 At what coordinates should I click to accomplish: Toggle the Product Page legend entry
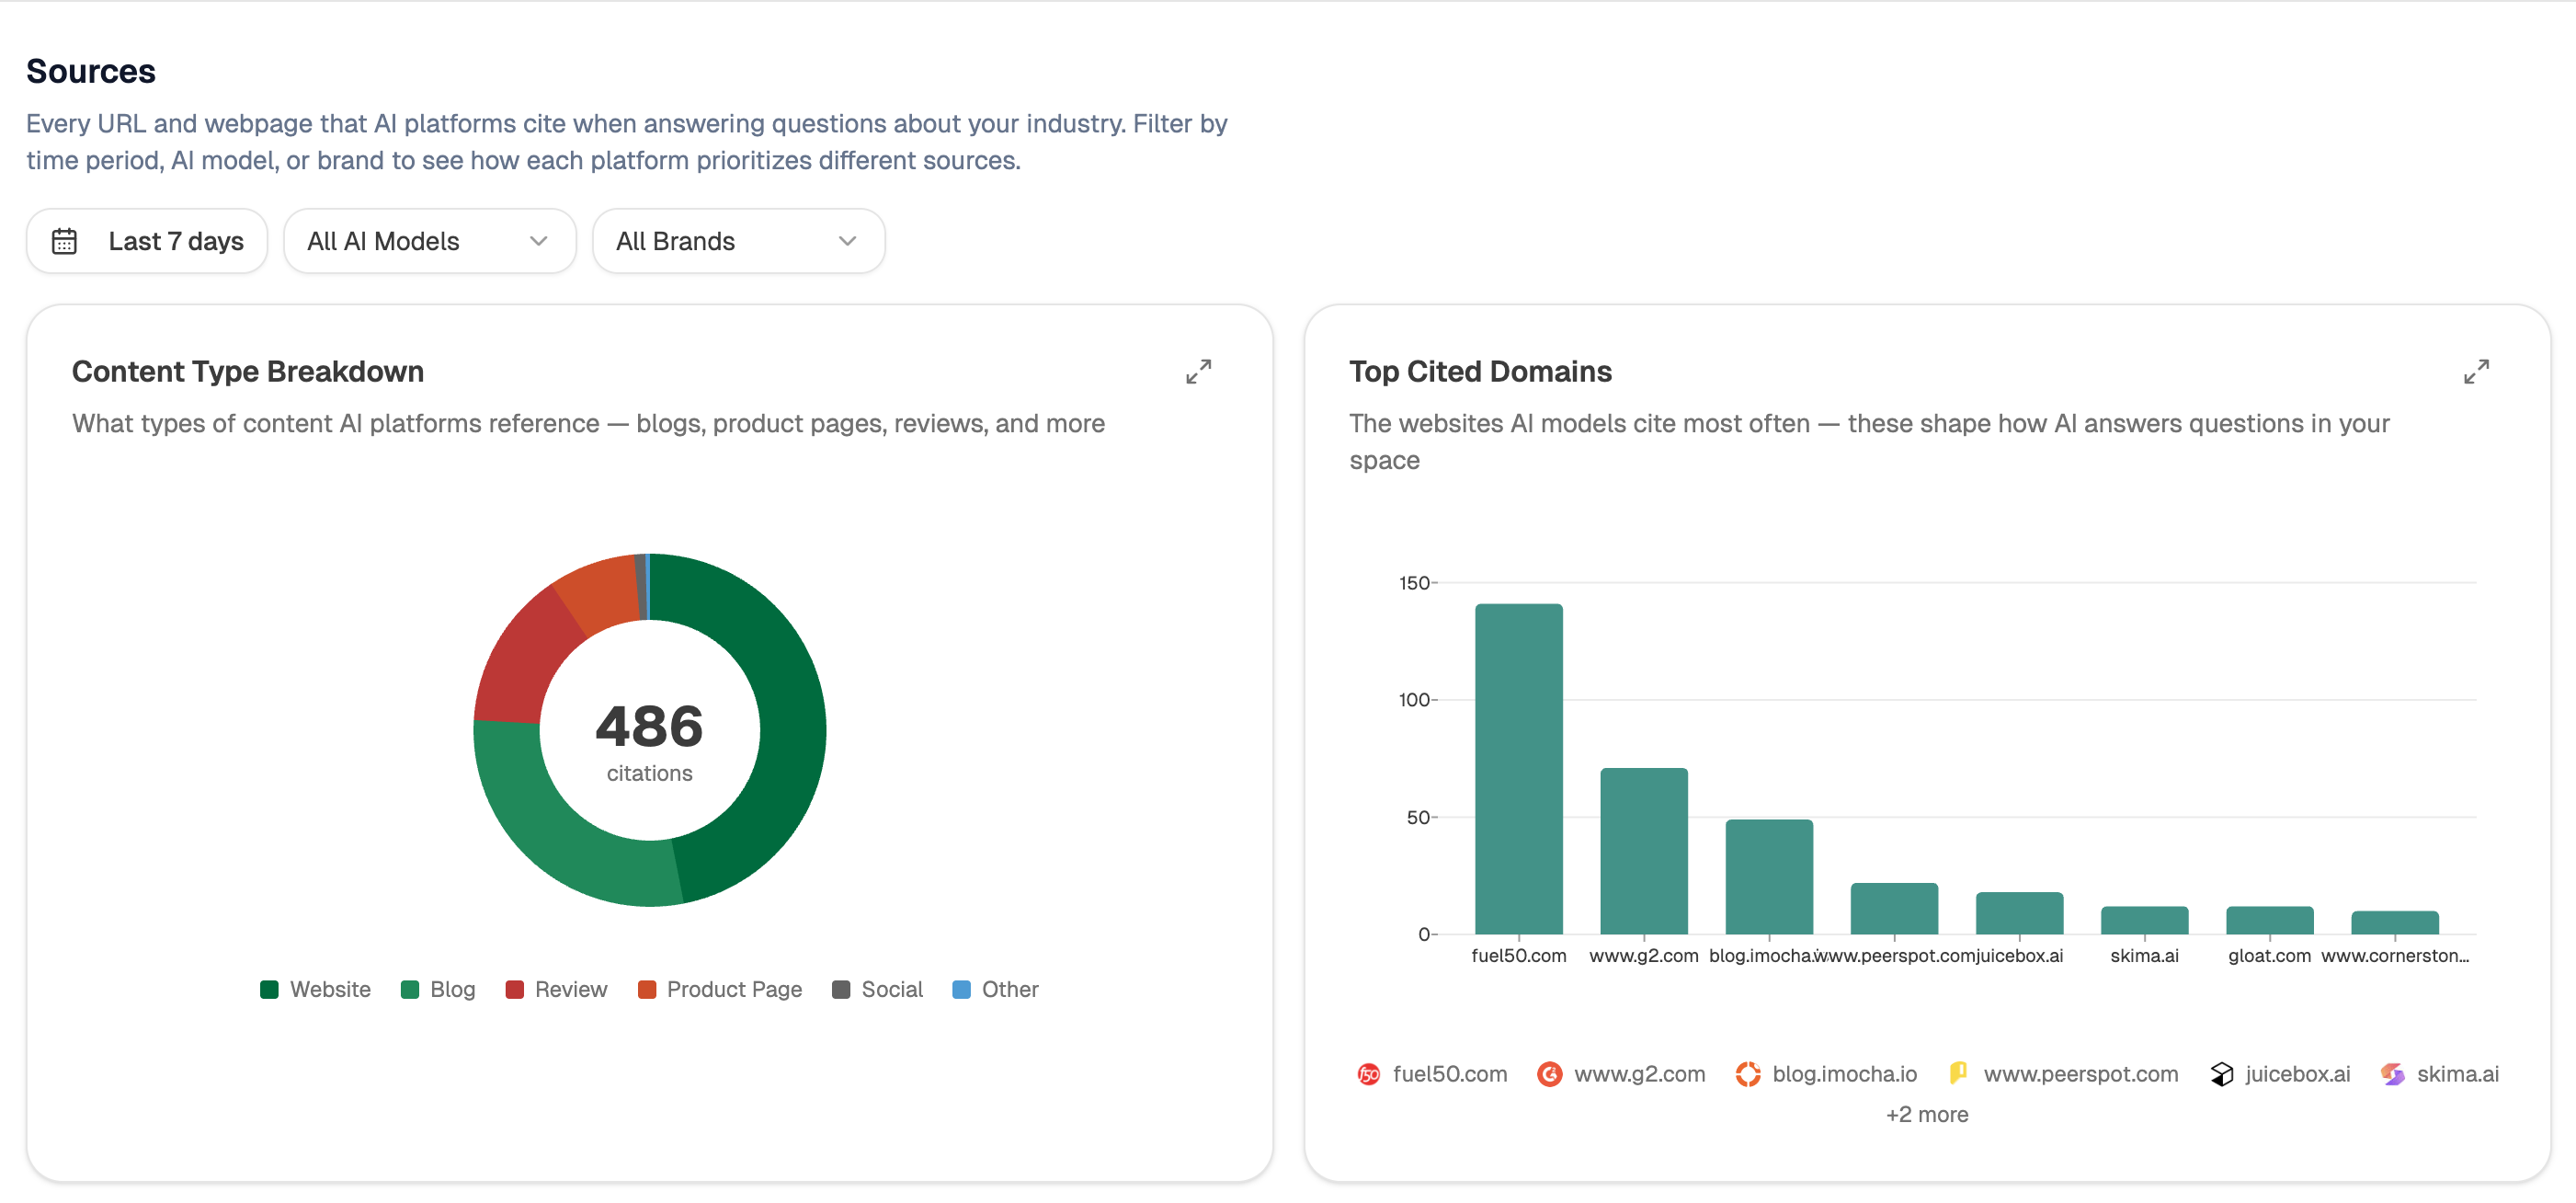pos(720,989)
